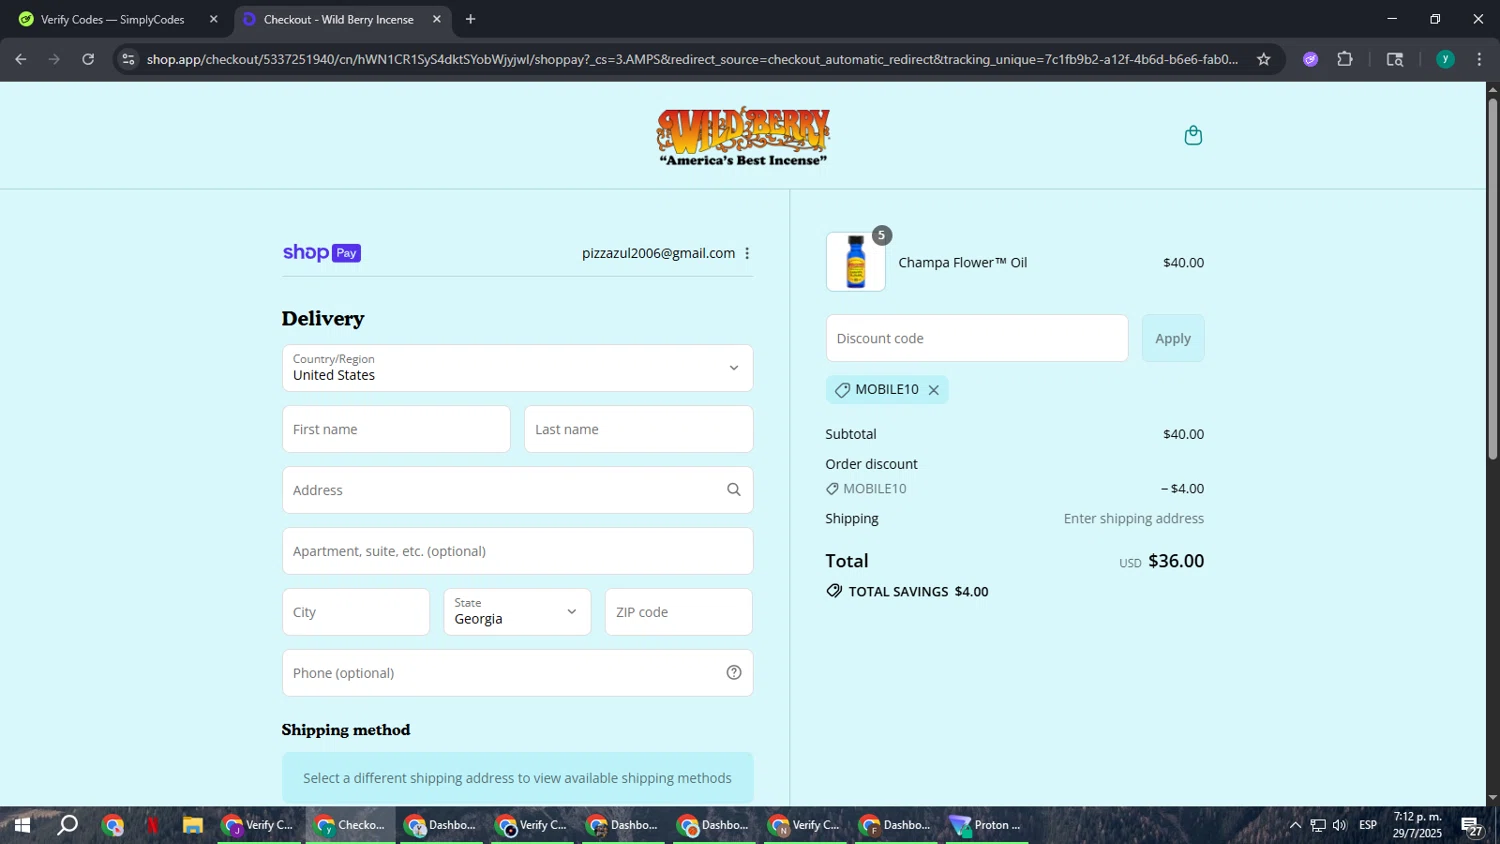
Task: Click the Enter shipping address text
Action: click(1133, 519)
